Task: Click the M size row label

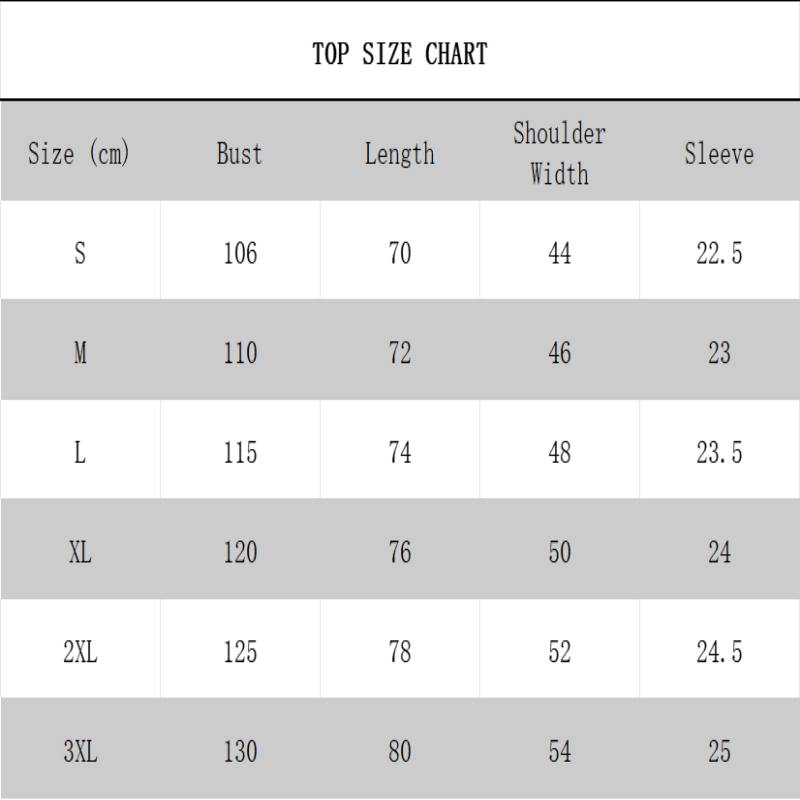Action: 80,353
